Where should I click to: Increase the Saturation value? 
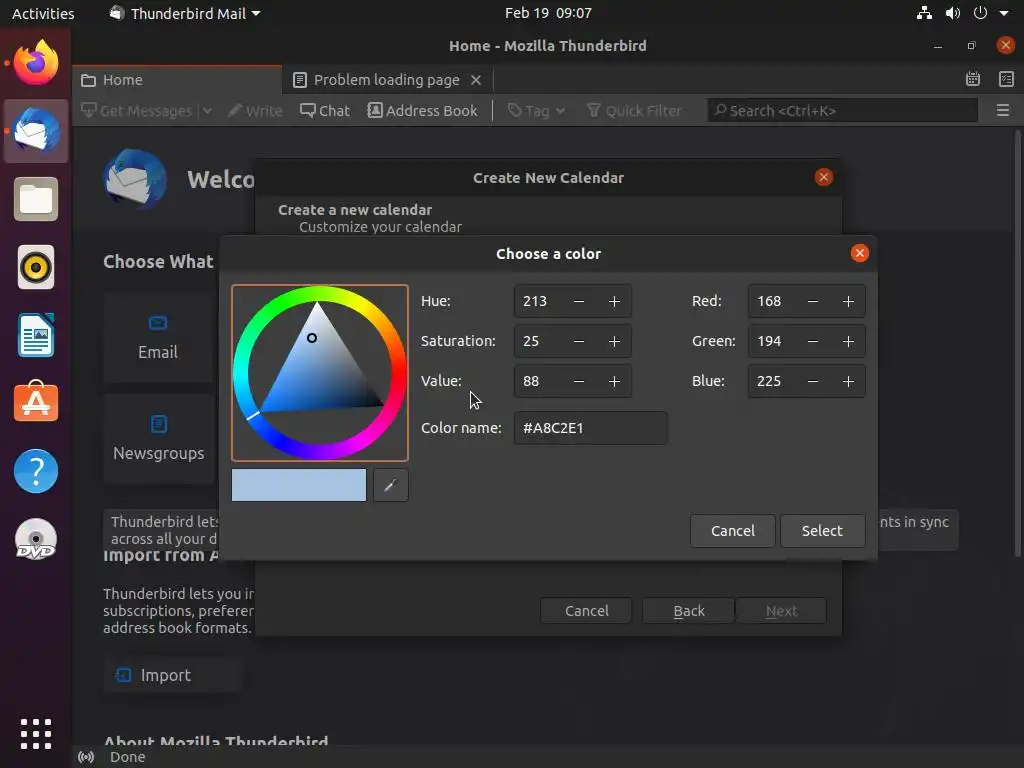614,341
